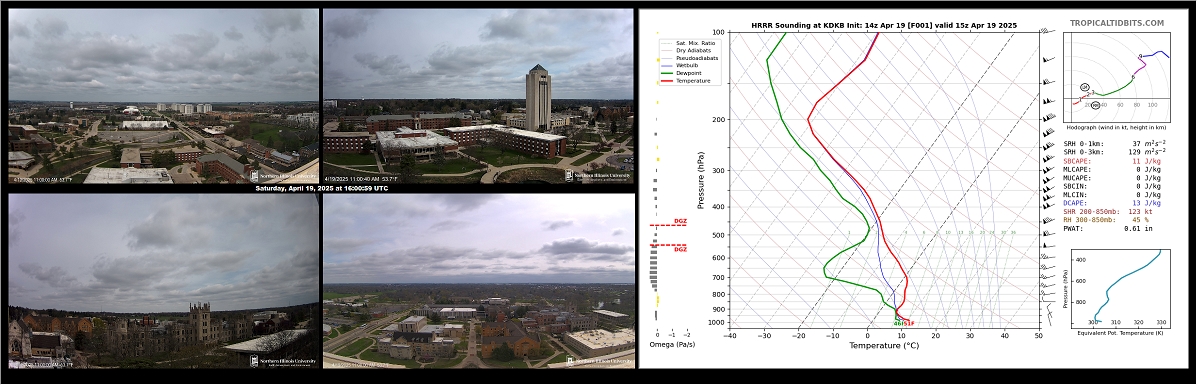Select the bottom-left castle building webcam
Viewport: 1197px width, 385px height.
click(163, 281)
